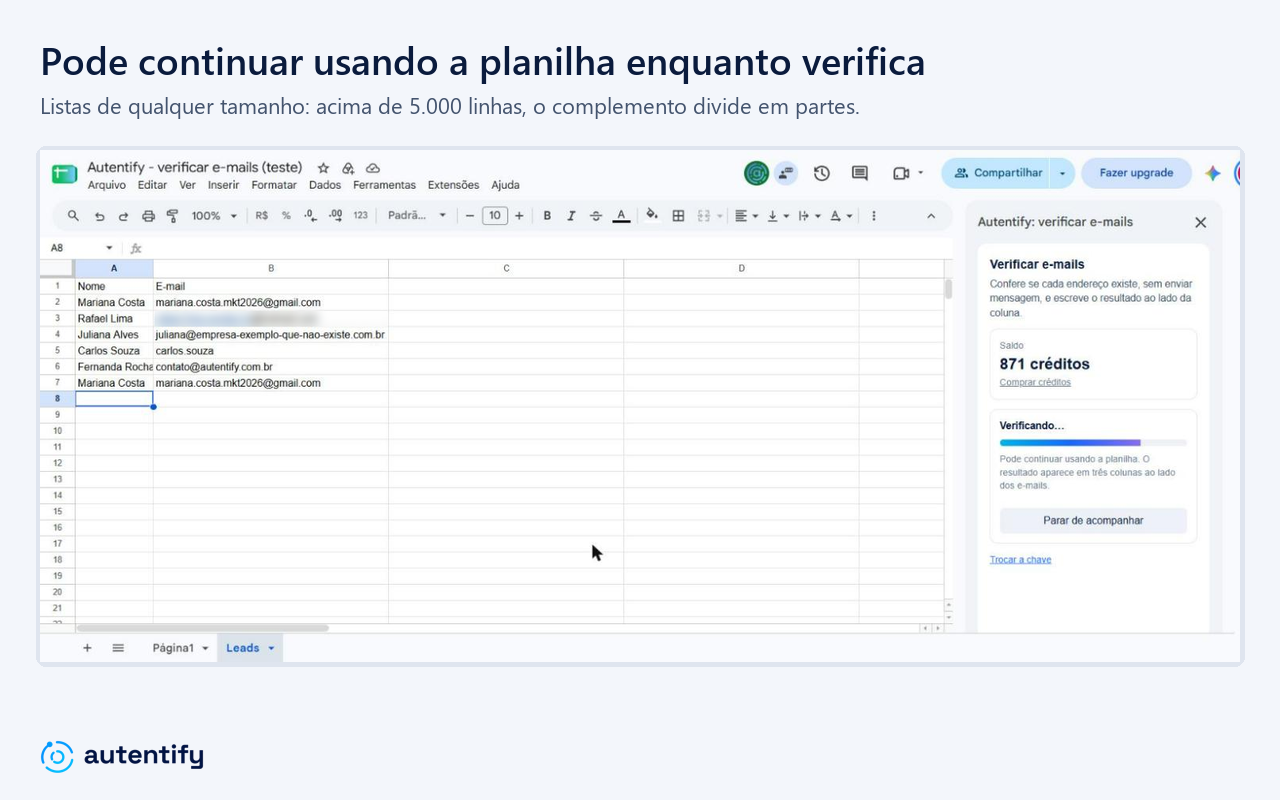Apply R$ currency format
Image resolution: width=1280 pixels, height=800 pixels.
(x=262, y=216)
